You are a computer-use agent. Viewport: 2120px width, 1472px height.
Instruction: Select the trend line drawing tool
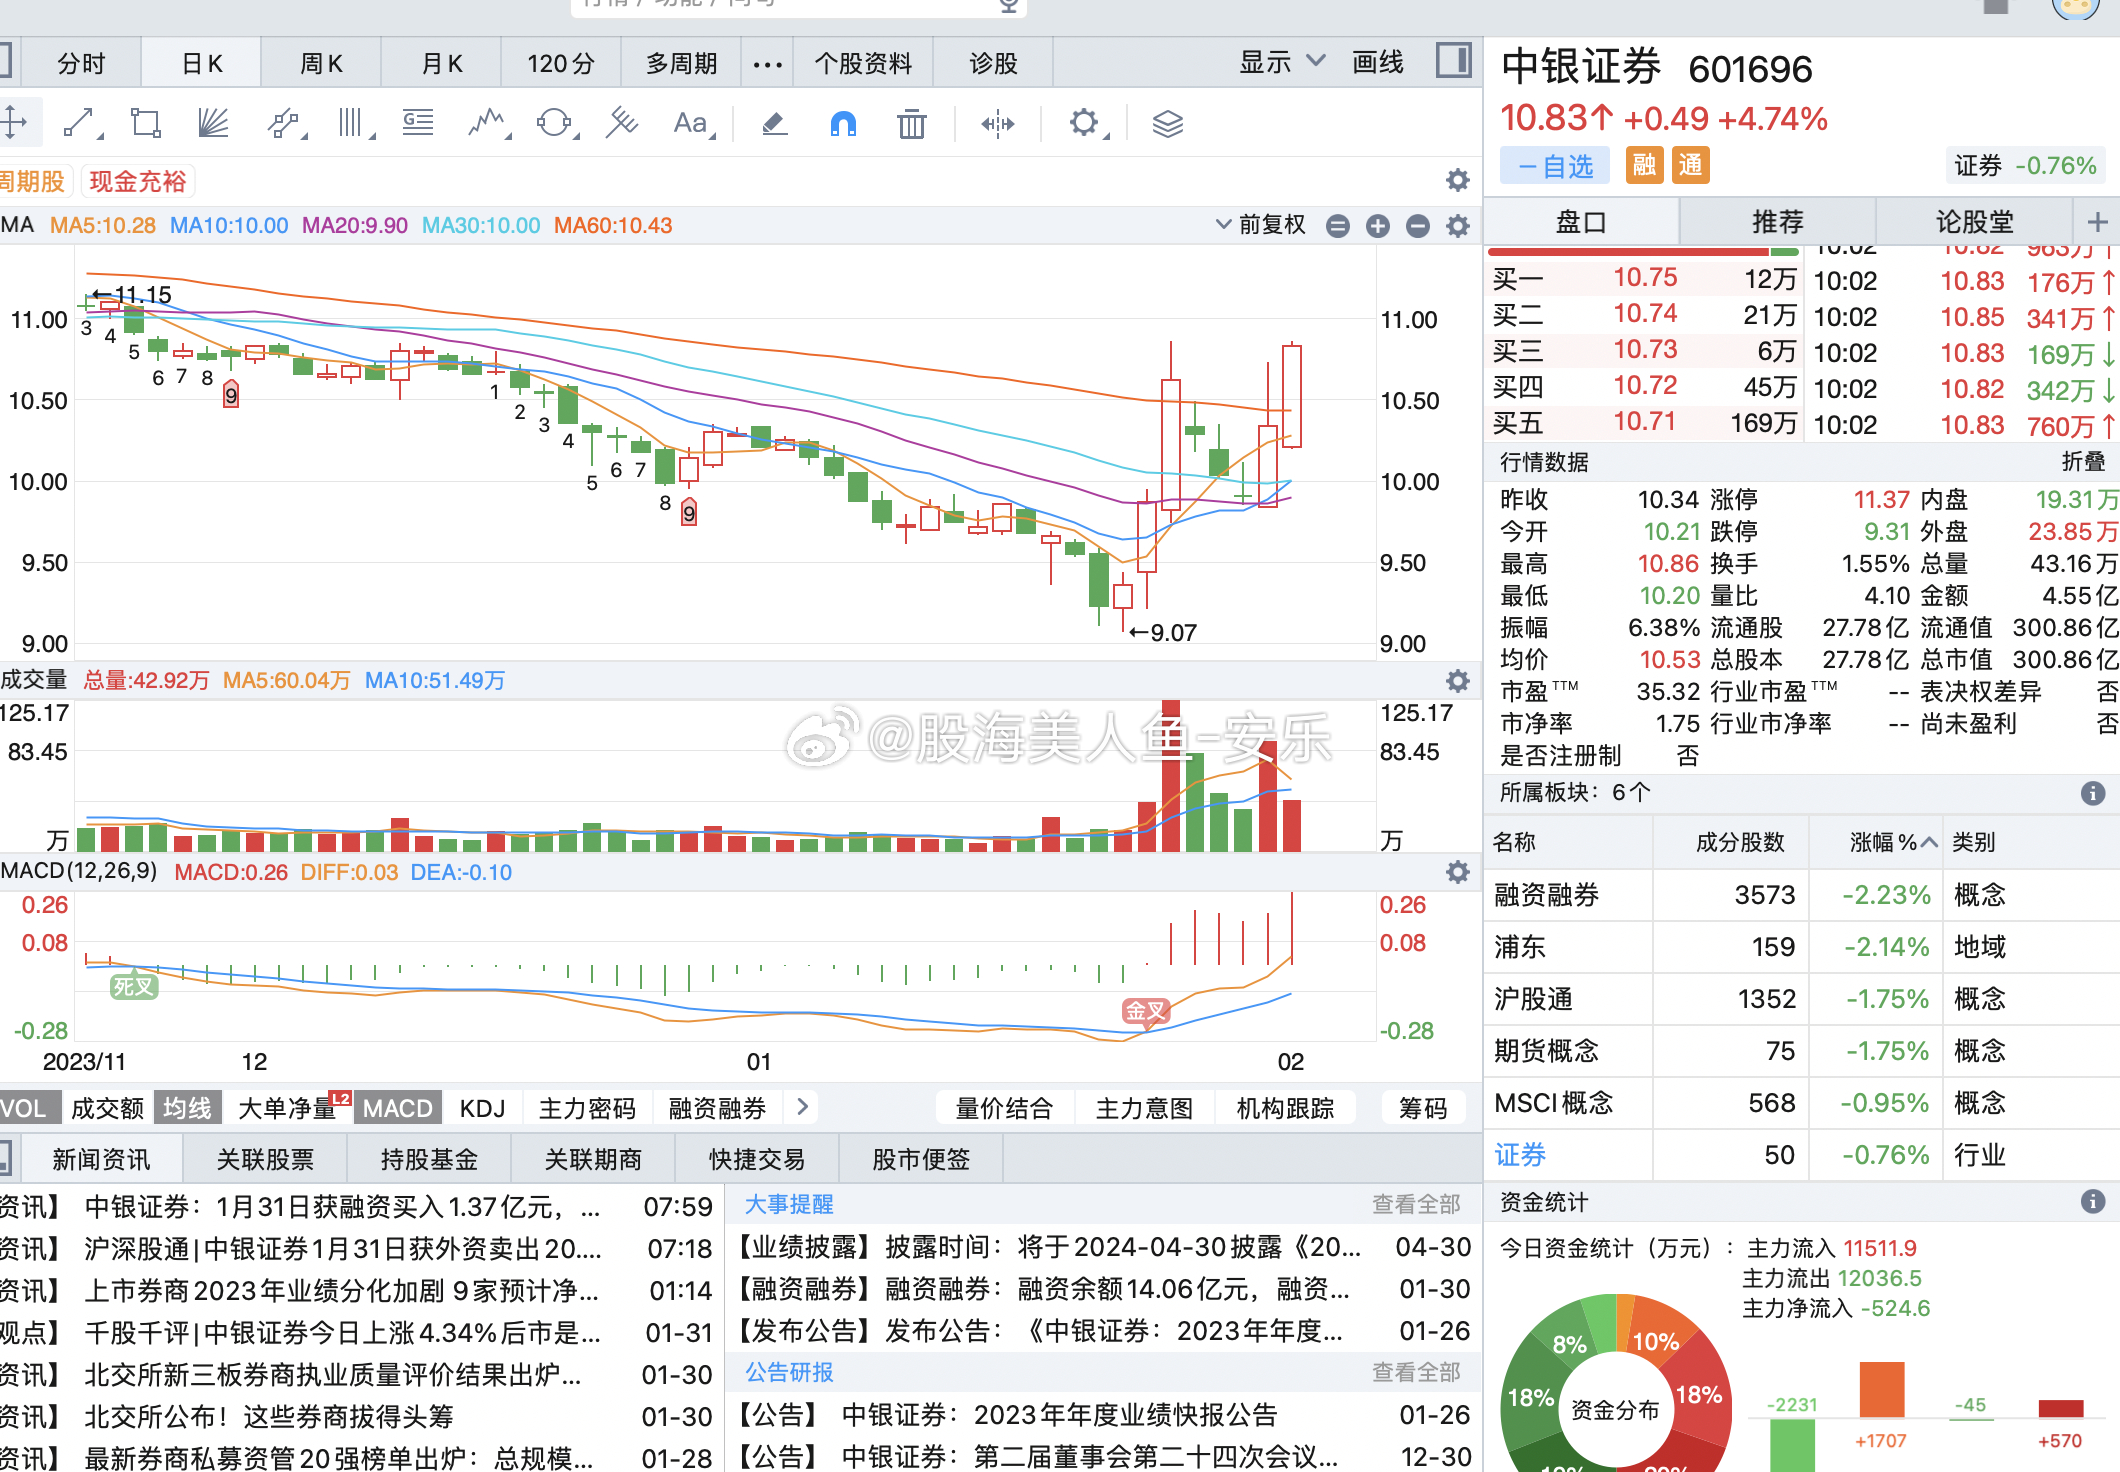tap(80, 123)
